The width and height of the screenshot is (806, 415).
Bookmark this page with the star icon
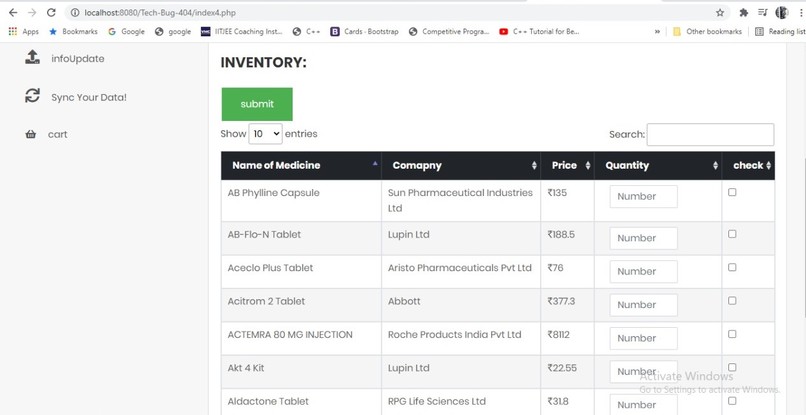[x=720, y=12]
